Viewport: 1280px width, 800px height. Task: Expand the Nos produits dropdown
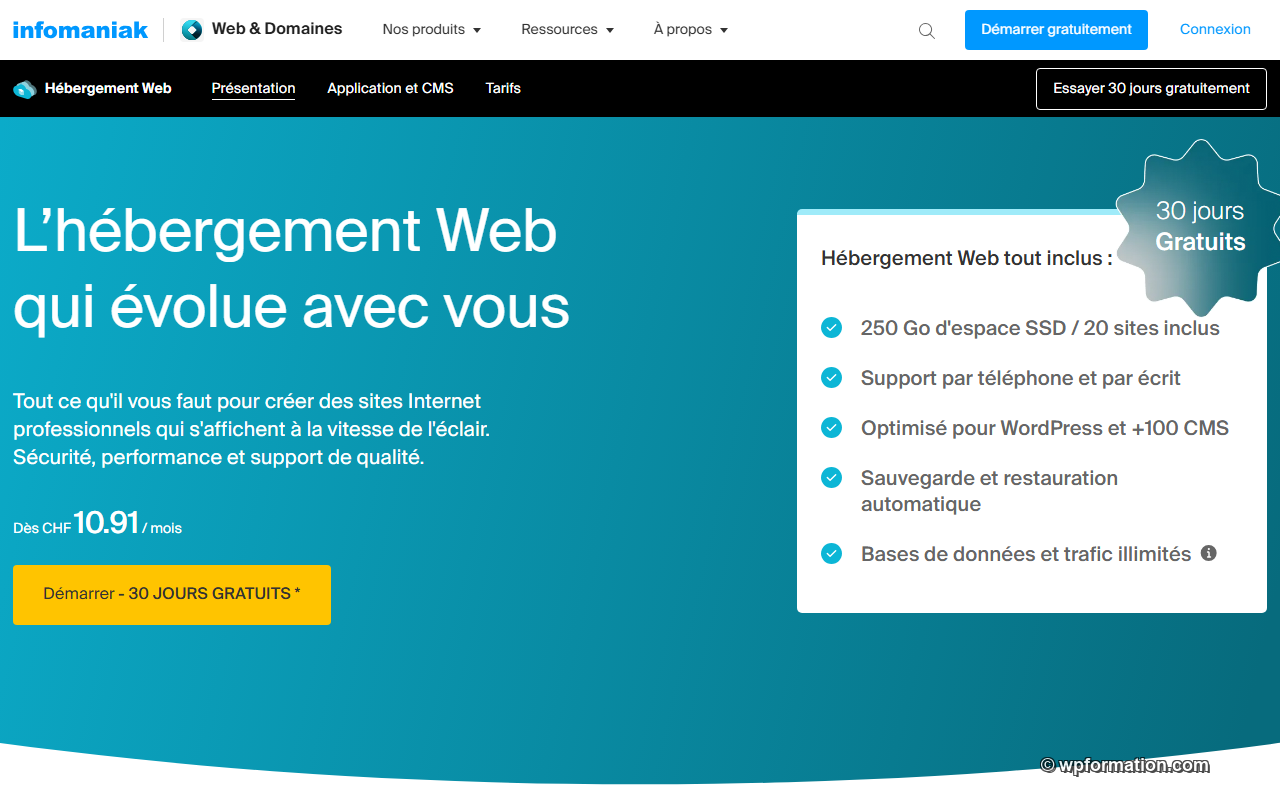pos(432,29)
